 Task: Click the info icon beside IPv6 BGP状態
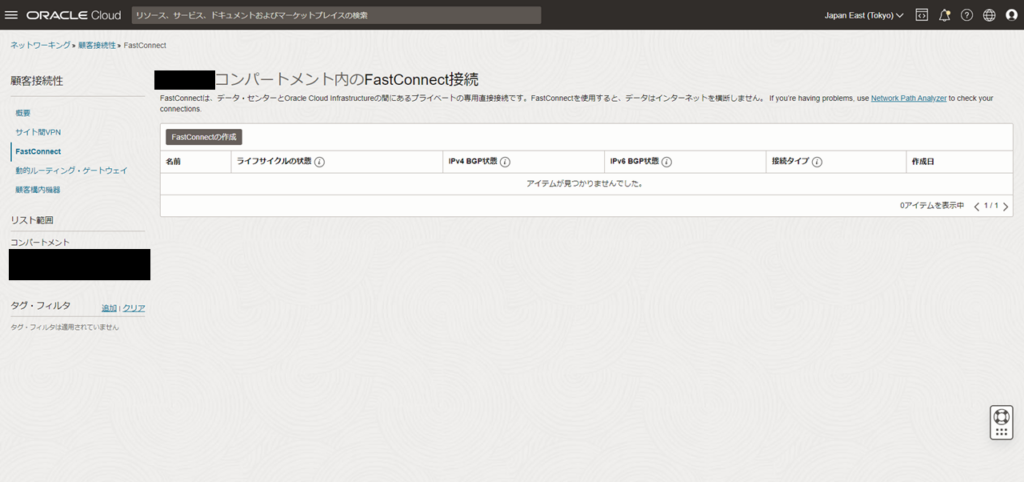(666, 162)
